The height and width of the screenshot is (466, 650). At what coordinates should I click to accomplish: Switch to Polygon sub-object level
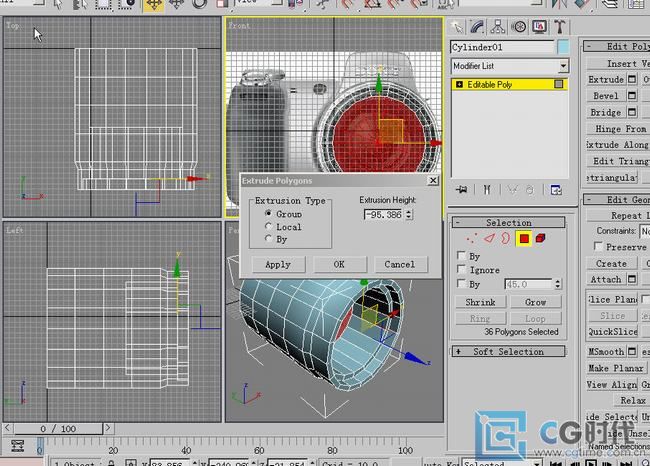524,238
